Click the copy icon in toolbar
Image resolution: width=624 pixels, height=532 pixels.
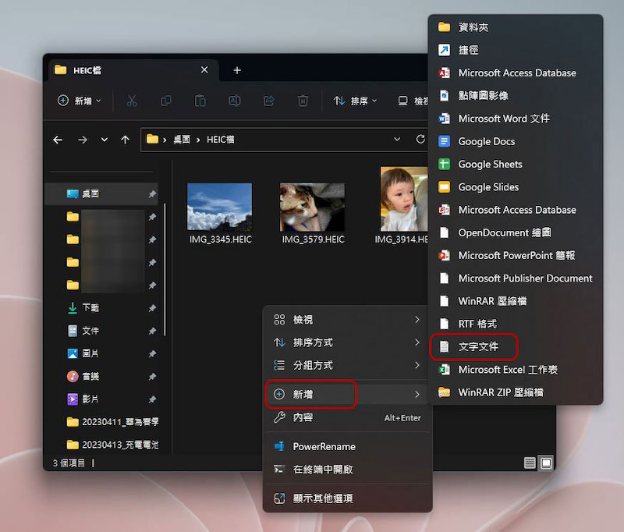click(x=167, y=101)
